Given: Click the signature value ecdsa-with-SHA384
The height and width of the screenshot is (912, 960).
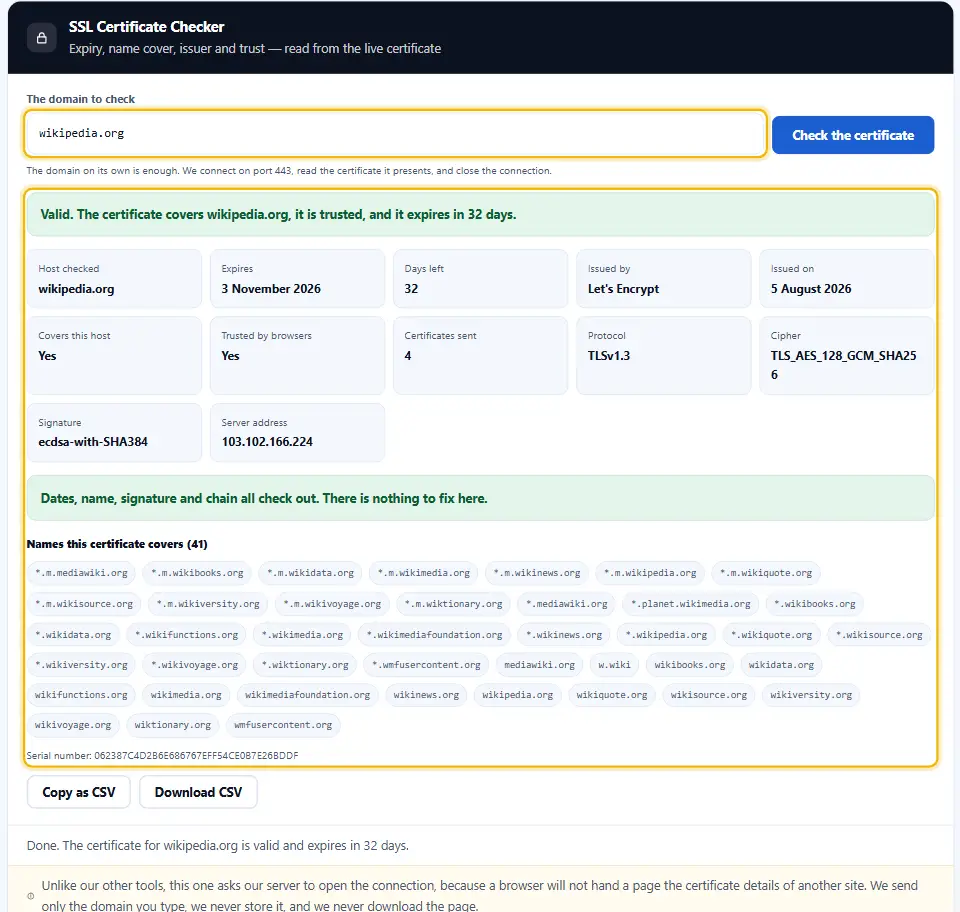Looking at the screenshot, I should (92, 442).
